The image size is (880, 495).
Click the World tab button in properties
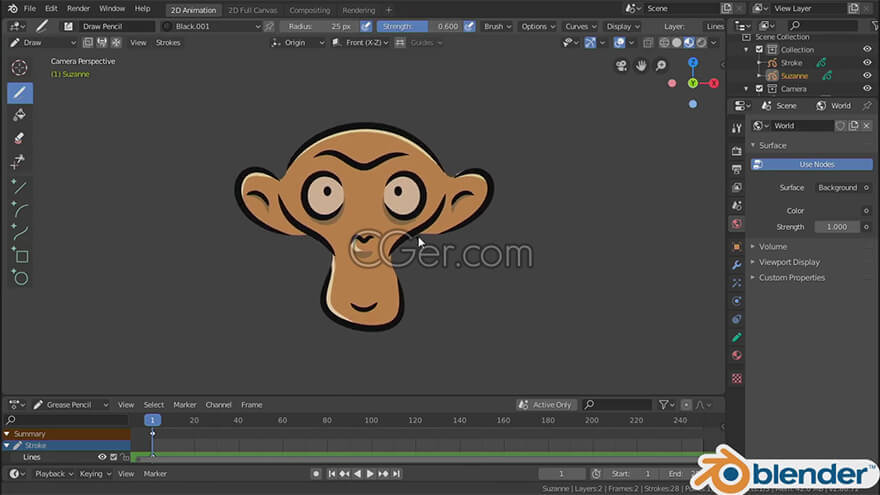coord(834,106)
